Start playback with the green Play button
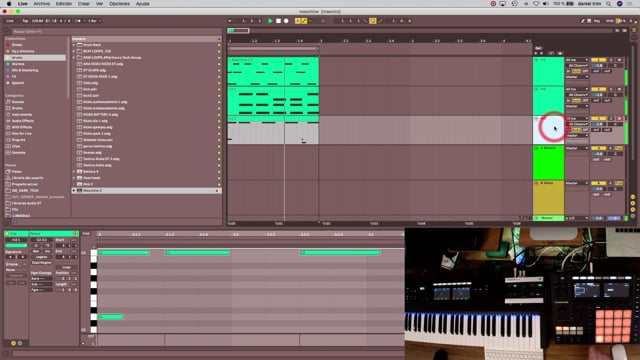The width and height of the screenshot is (640, 360). [x=270, y=21]
